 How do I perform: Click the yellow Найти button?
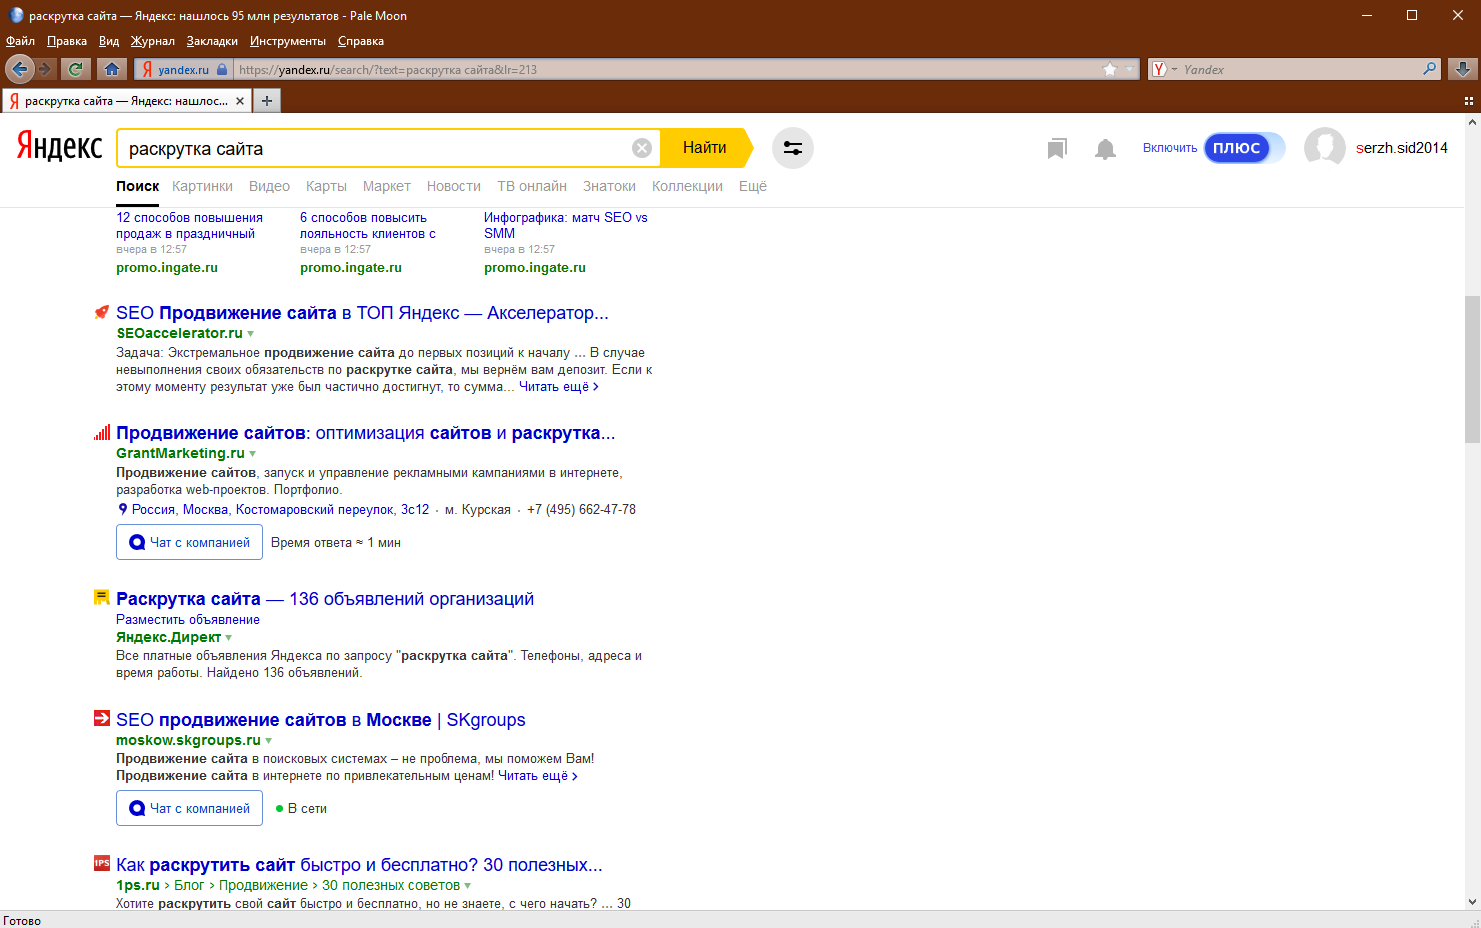tap(705, 148)
